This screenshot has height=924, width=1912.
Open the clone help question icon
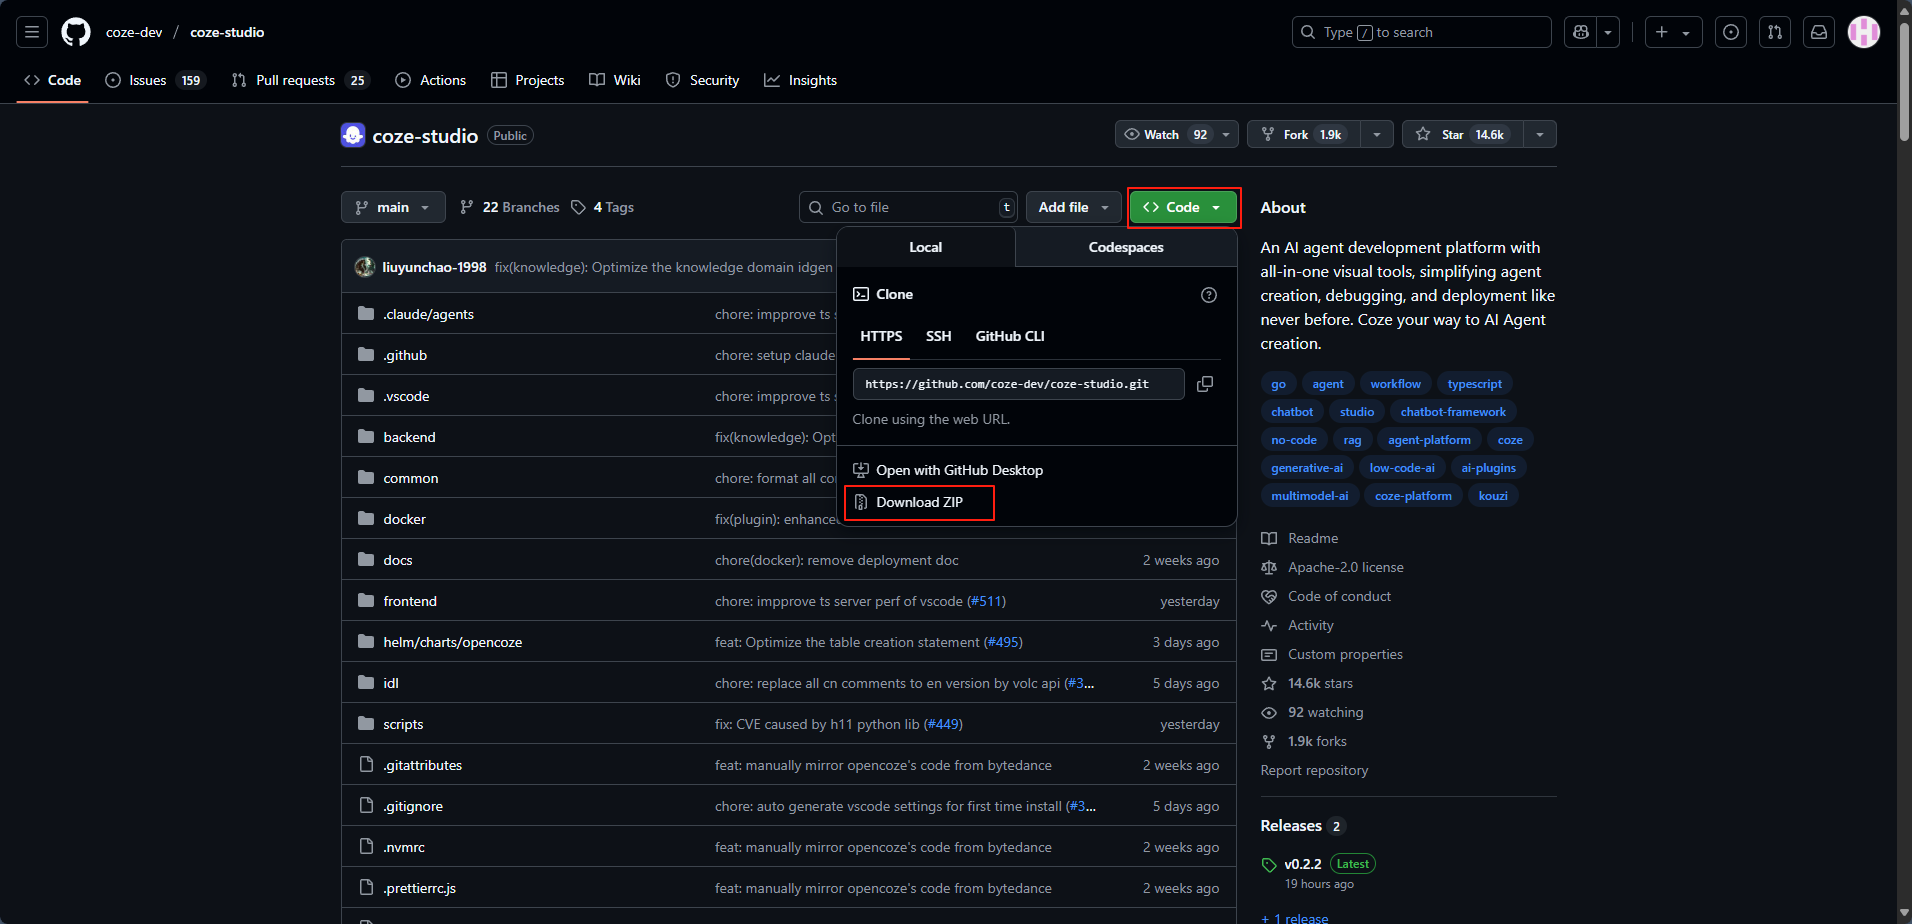(x=1209, y=295)
